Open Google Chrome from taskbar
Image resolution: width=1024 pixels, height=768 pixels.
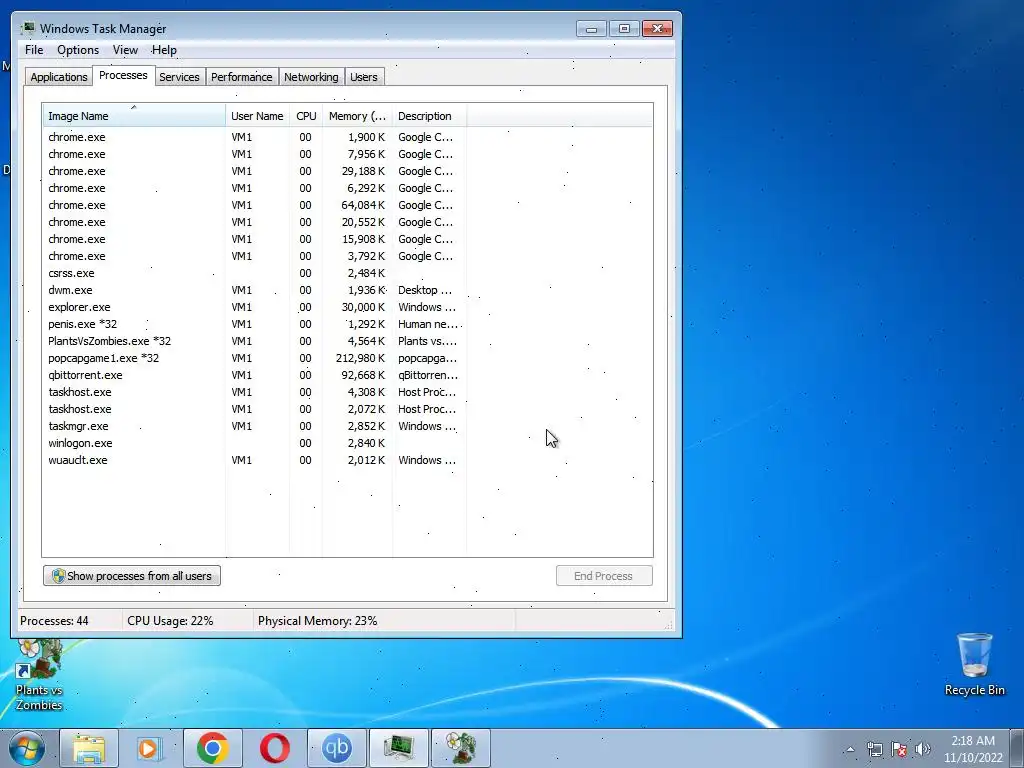point(212,748)
